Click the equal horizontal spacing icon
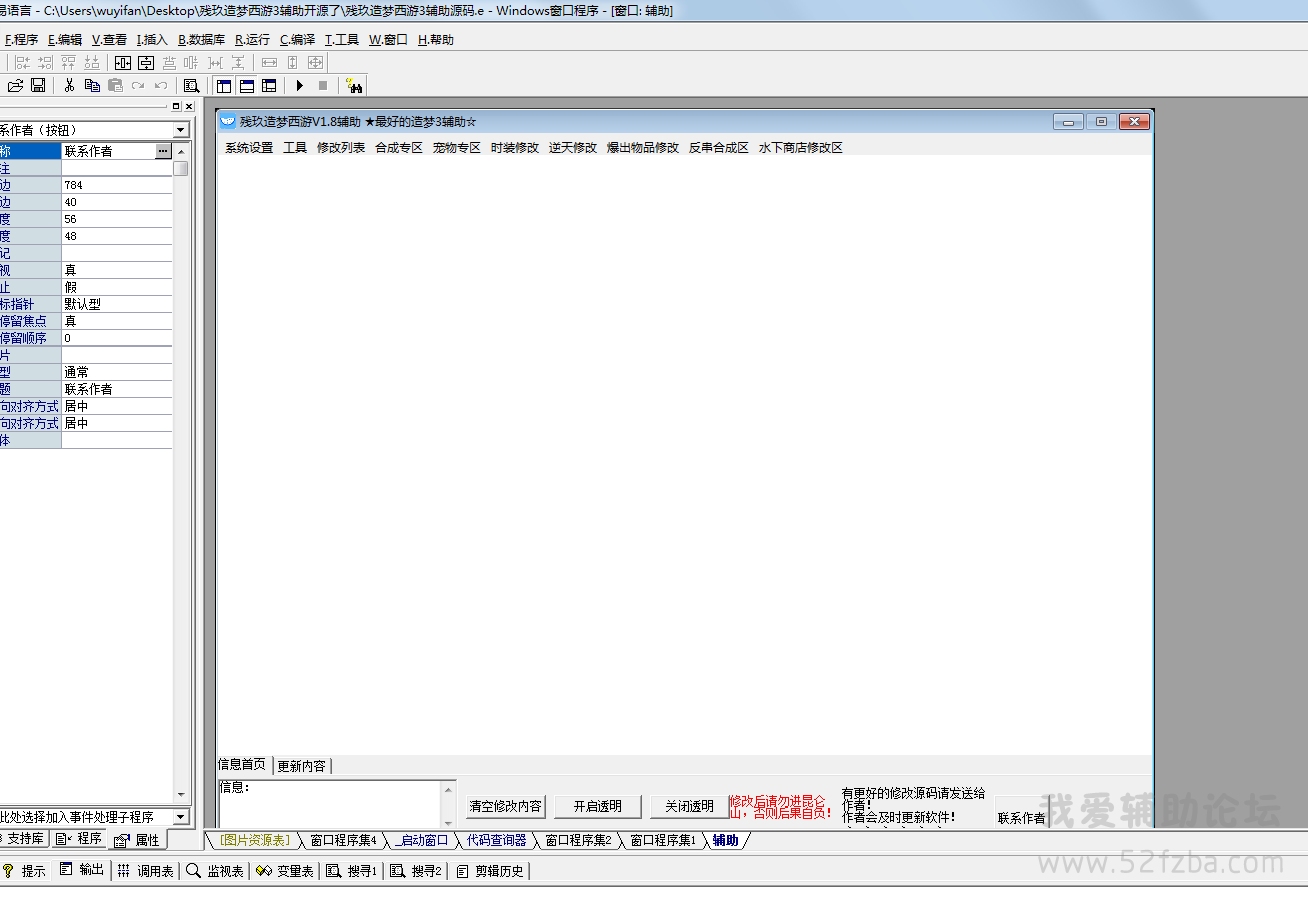The image size is (1308, 901). (214, 63)
